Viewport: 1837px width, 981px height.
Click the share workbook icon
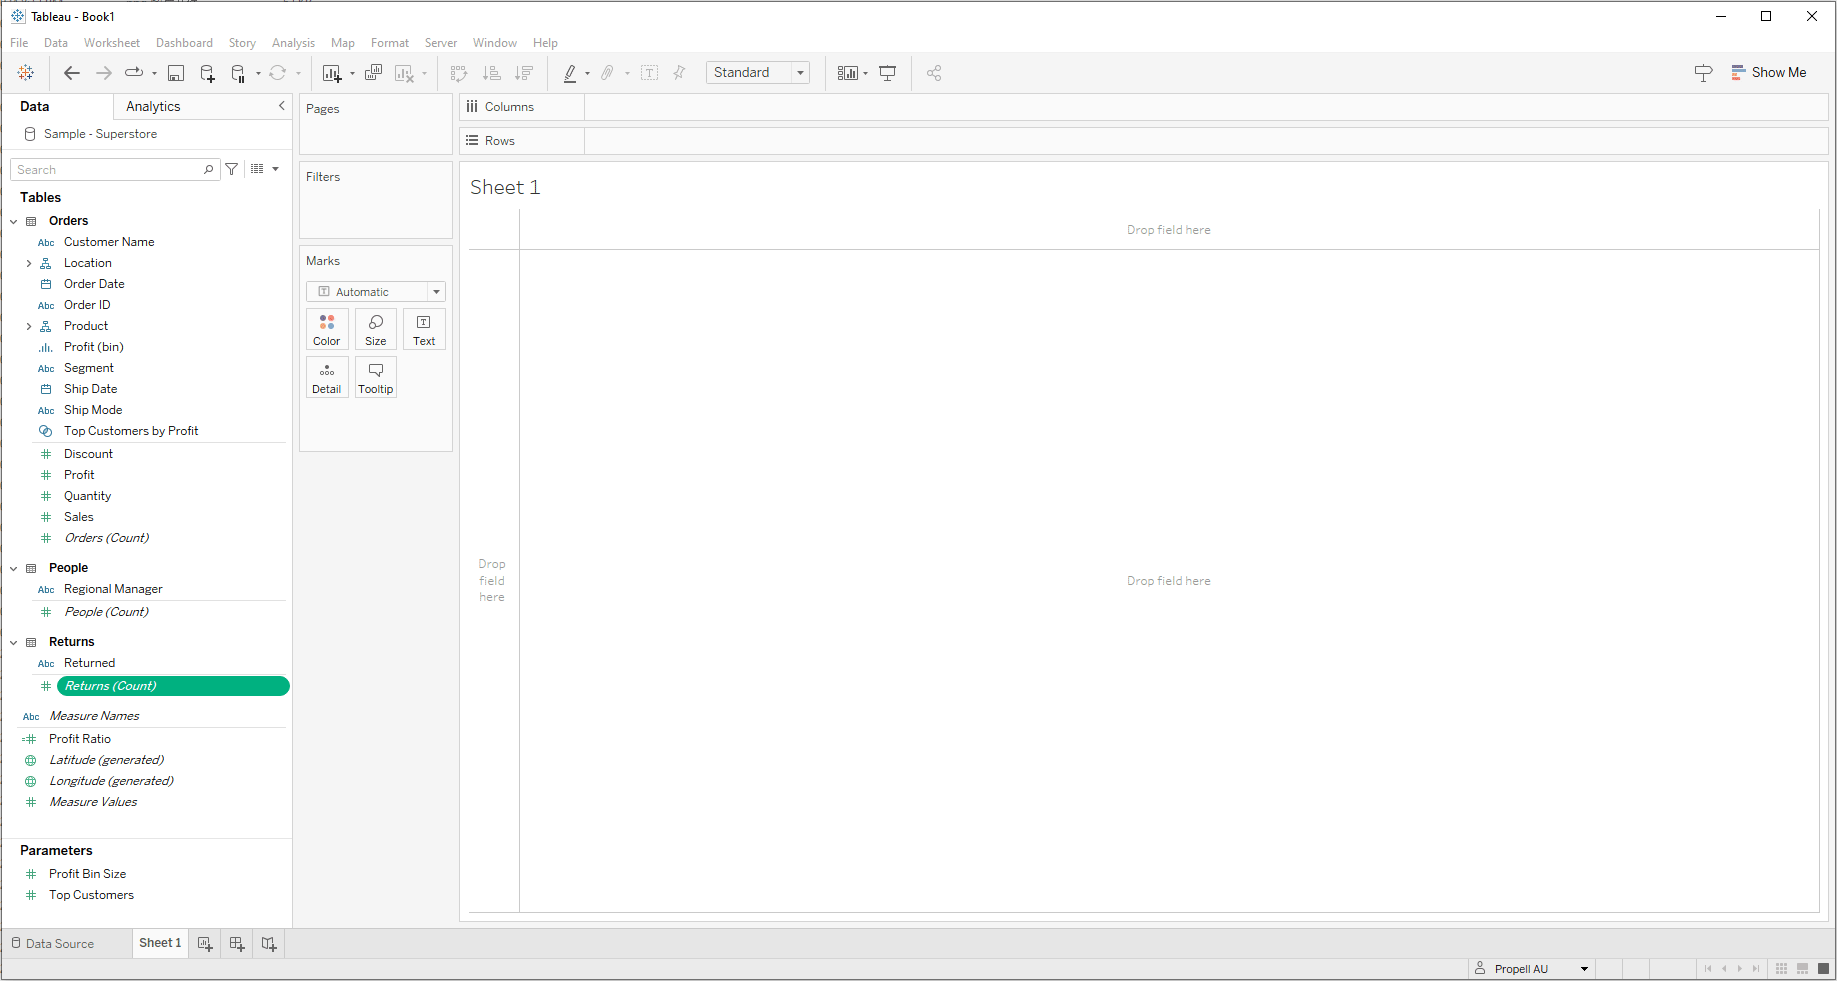pos(934,73)
